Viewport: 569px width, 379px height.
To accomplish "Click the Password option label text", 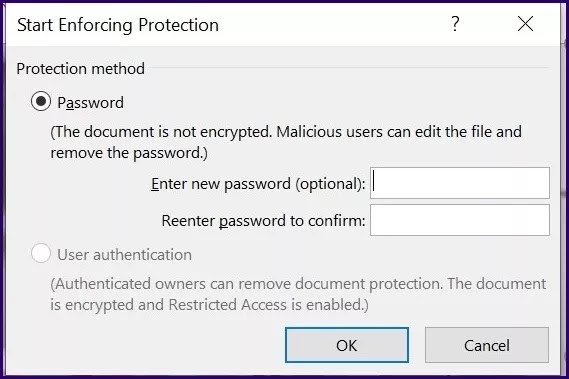I will pos(91,103).
